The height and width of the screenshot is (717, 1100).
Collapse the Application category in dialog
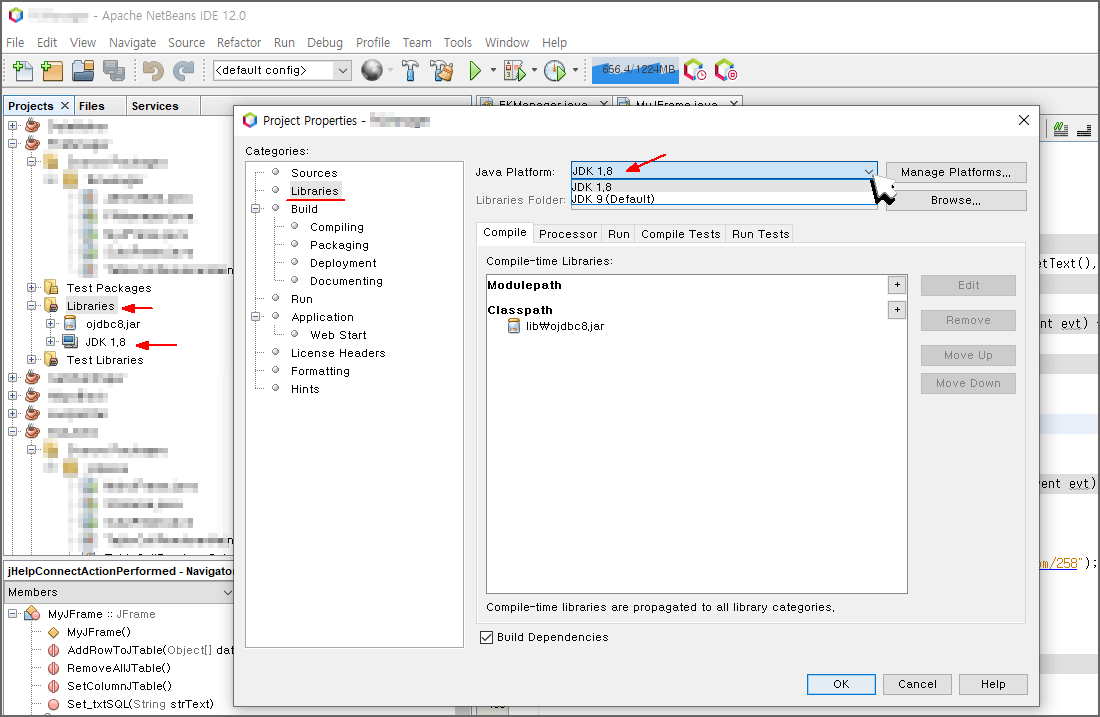click(x=256, y=316)
